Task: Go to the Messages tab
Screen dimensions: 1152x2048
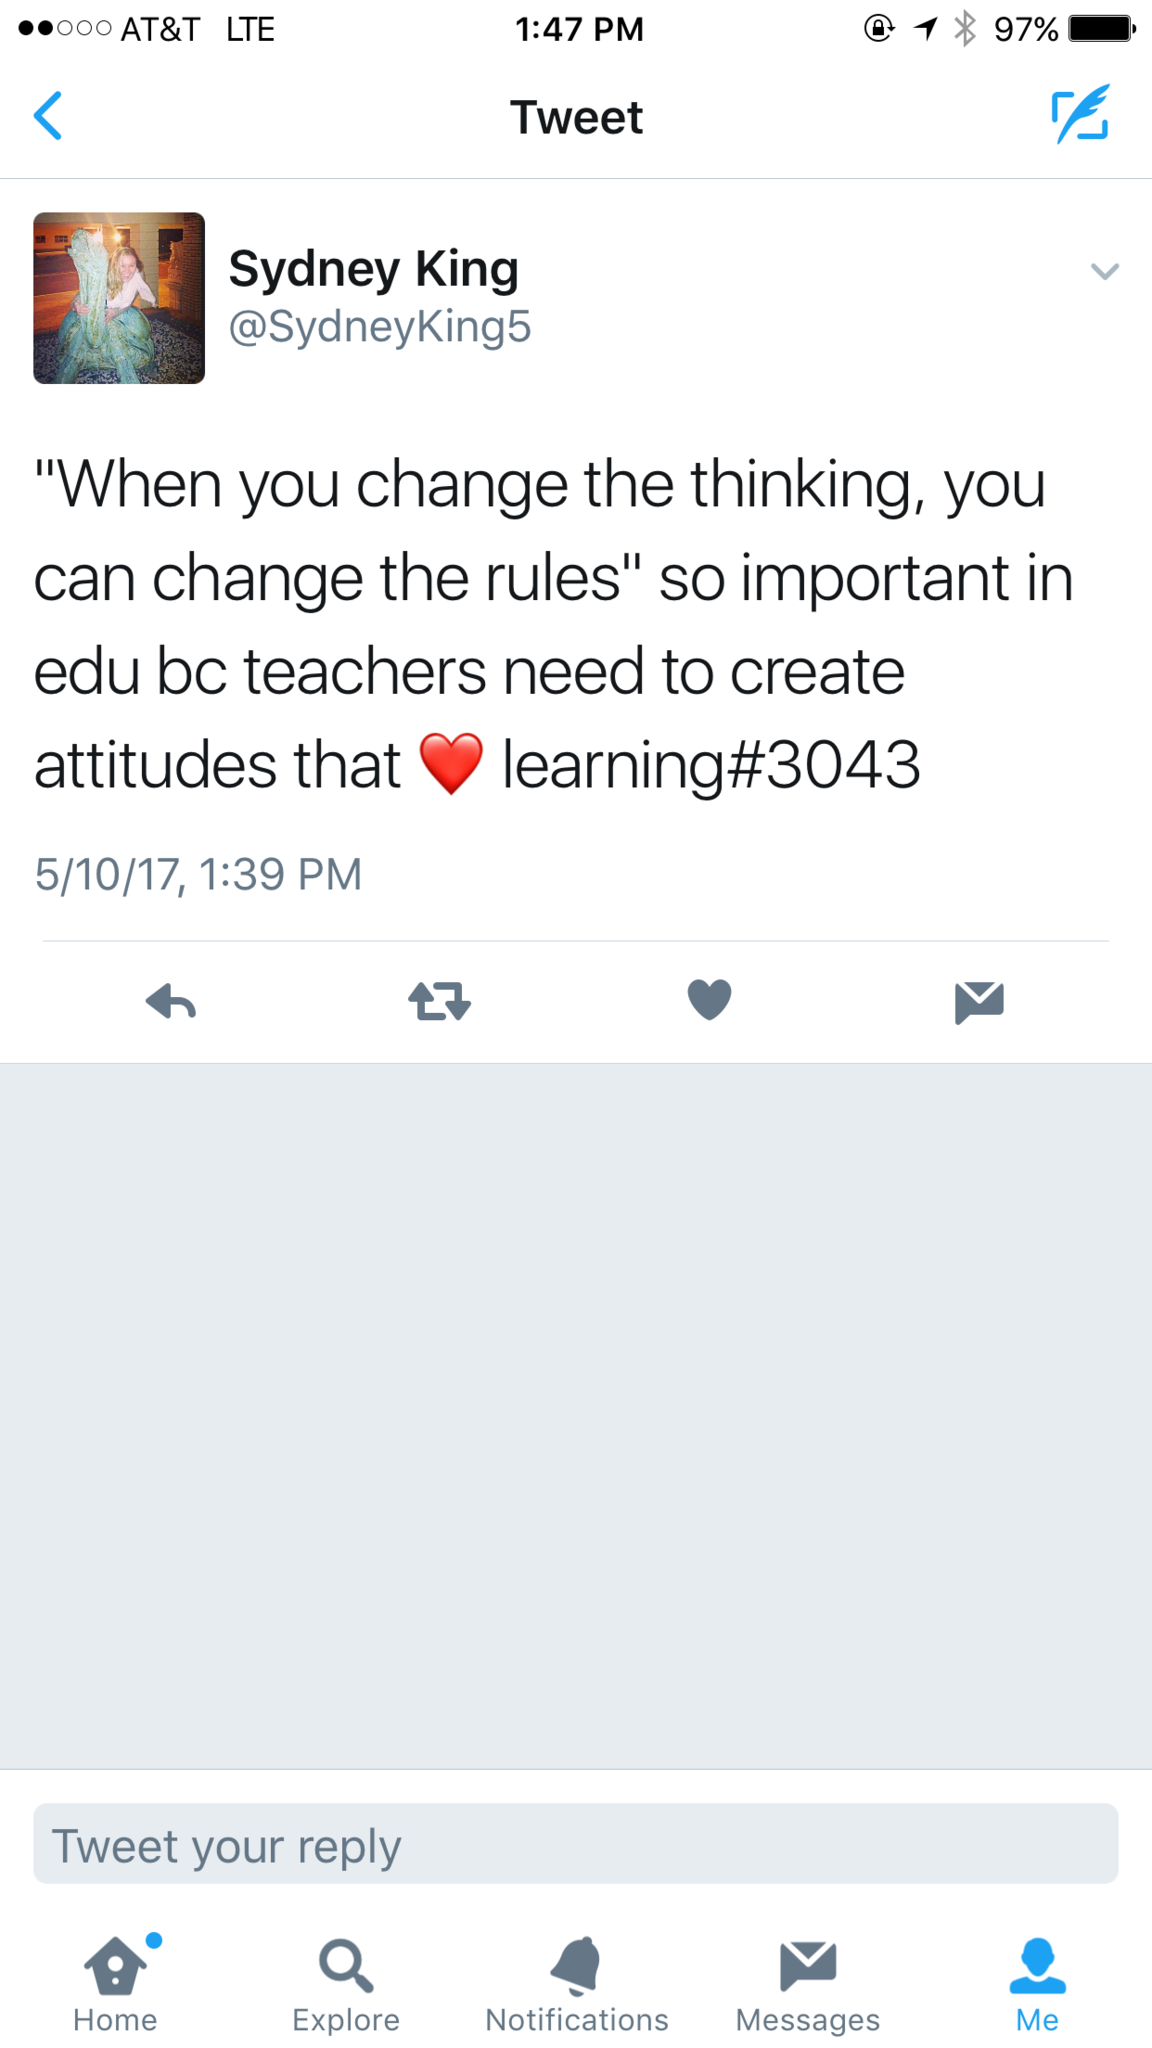Action: pyautogui.click(x=808, y=1984)
